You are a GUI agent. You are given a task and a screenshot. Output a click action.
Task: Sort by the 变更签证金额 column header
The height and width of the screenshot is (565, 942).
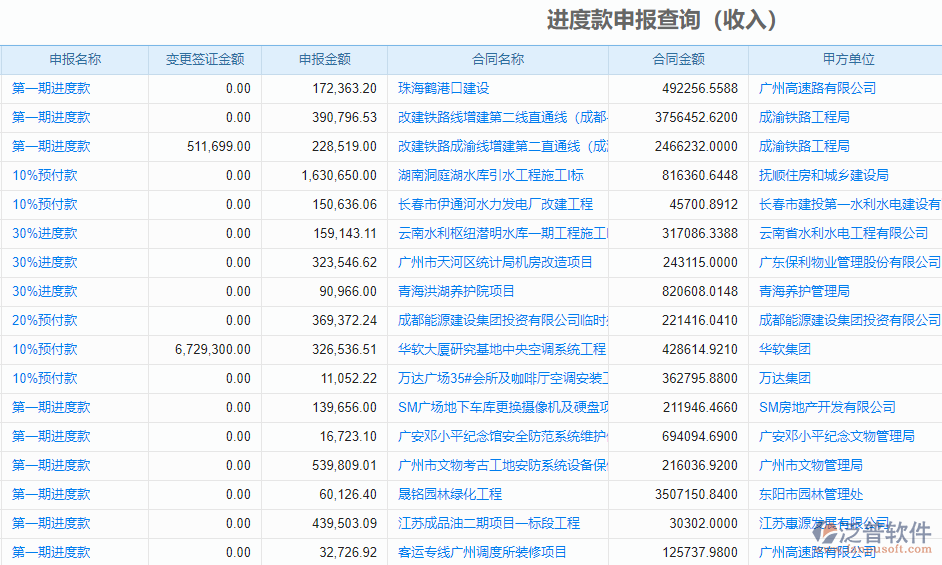(205, 60)
